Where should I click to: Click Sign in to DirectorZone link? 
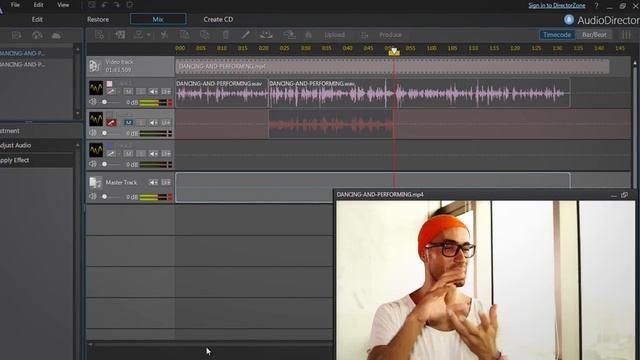[557, 5]
